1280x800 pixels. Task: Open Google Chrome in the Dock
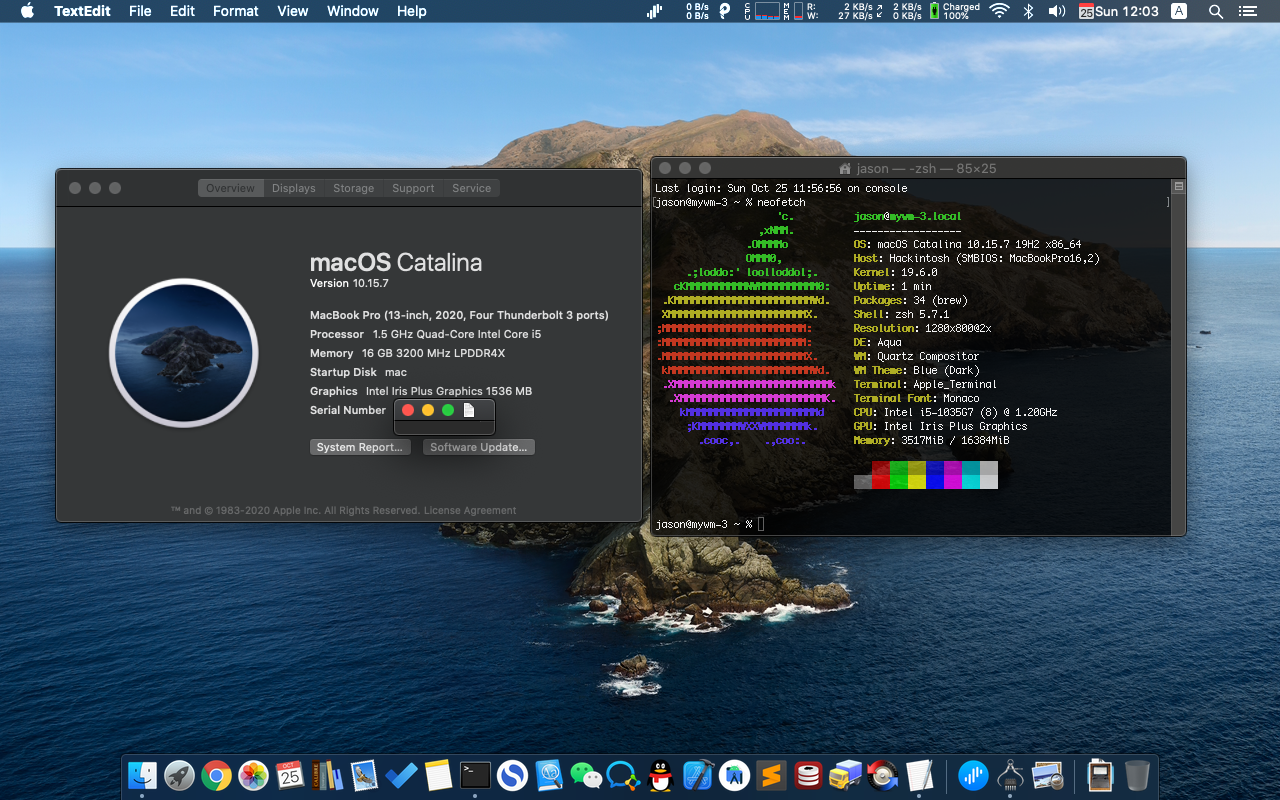point(217,775)
